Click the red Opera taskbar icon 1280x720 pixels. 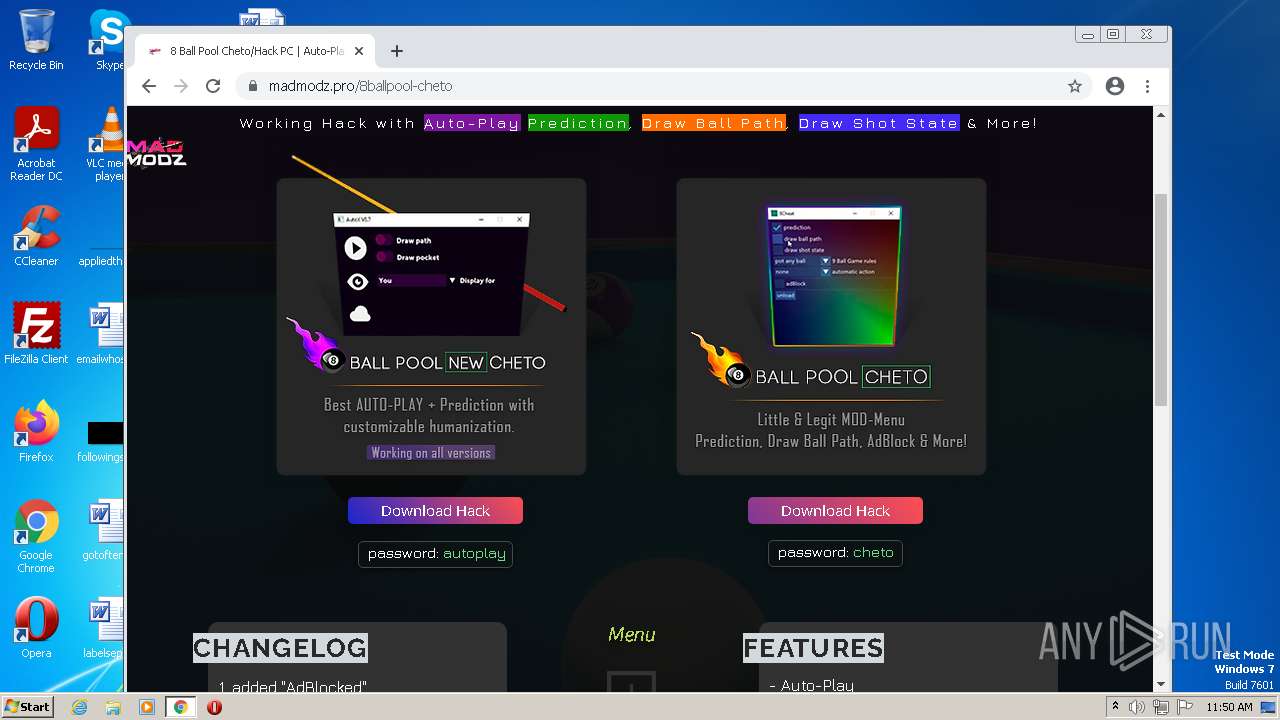click(x=214, y=707)
